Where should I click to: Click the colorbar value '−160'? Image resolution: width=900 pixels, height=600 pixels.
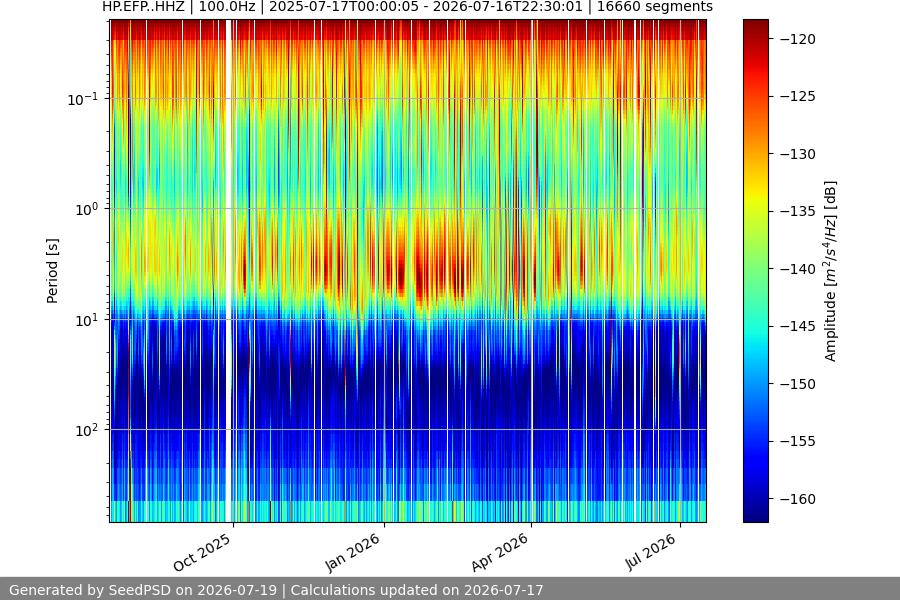pos(798,499)
